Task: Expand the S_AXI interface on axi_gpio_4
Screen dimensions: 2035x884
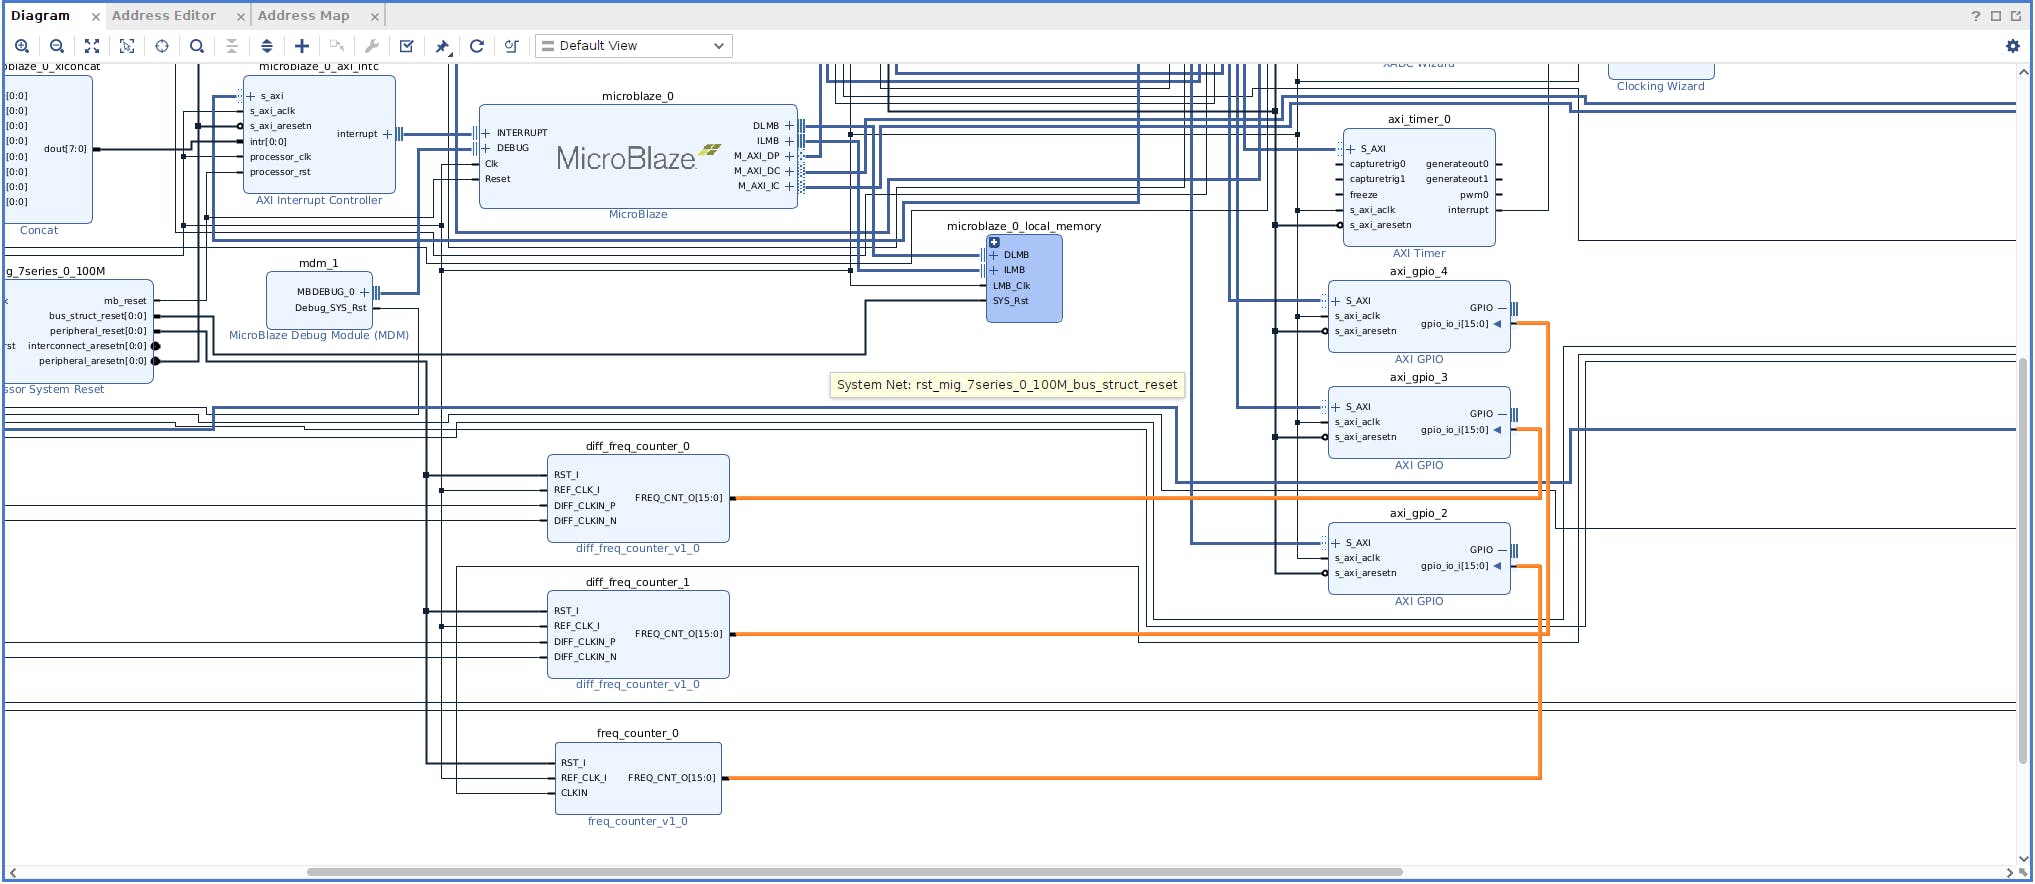Action: pos(1336,301)
